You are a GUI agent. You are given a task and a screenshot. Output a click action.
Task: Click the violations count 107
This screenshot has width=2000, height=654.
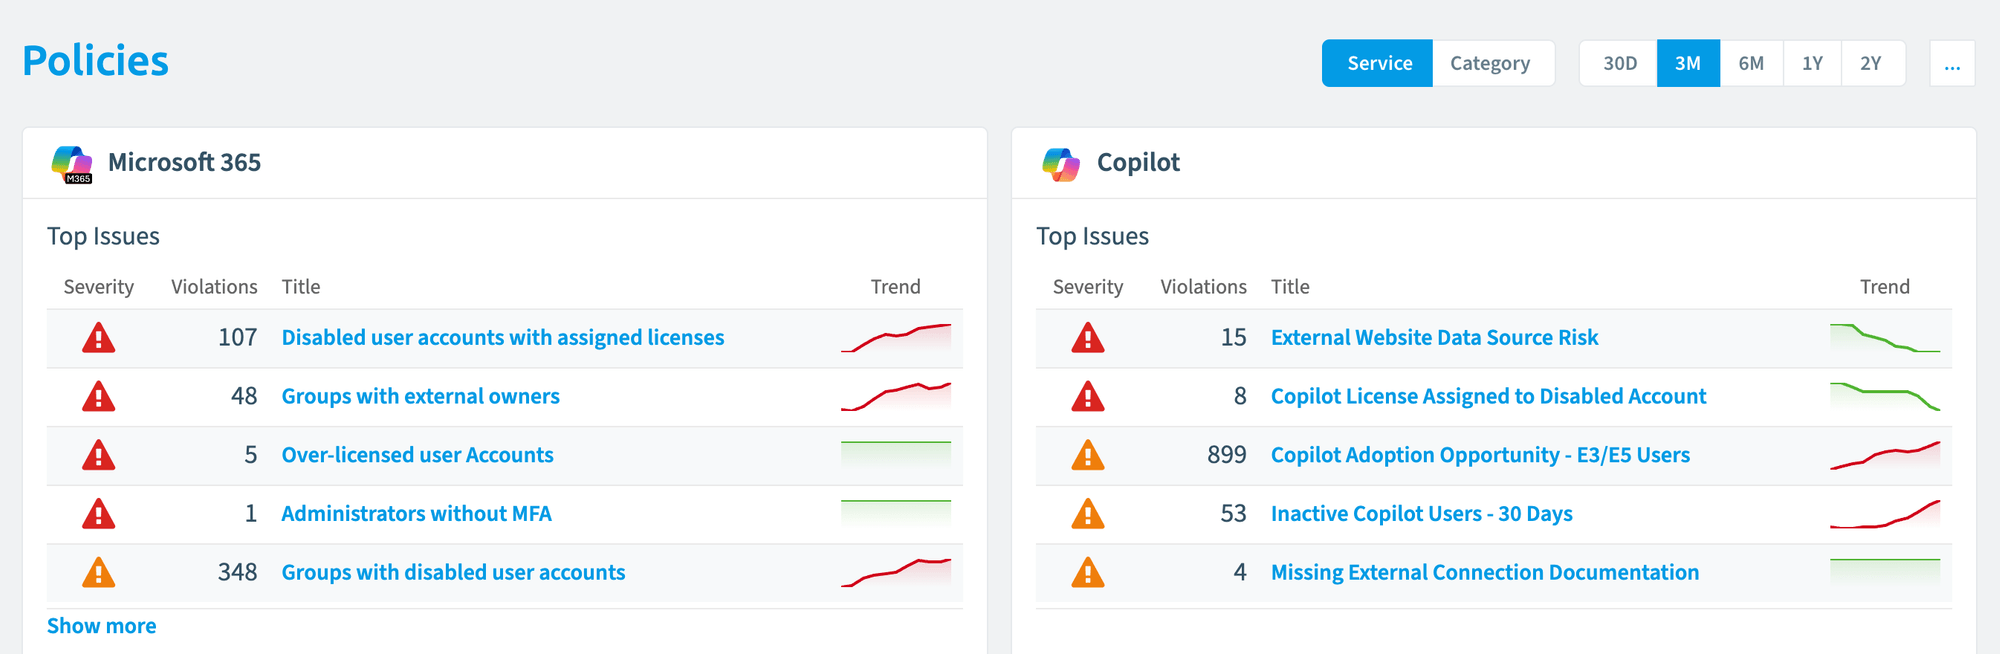(237, 338)
